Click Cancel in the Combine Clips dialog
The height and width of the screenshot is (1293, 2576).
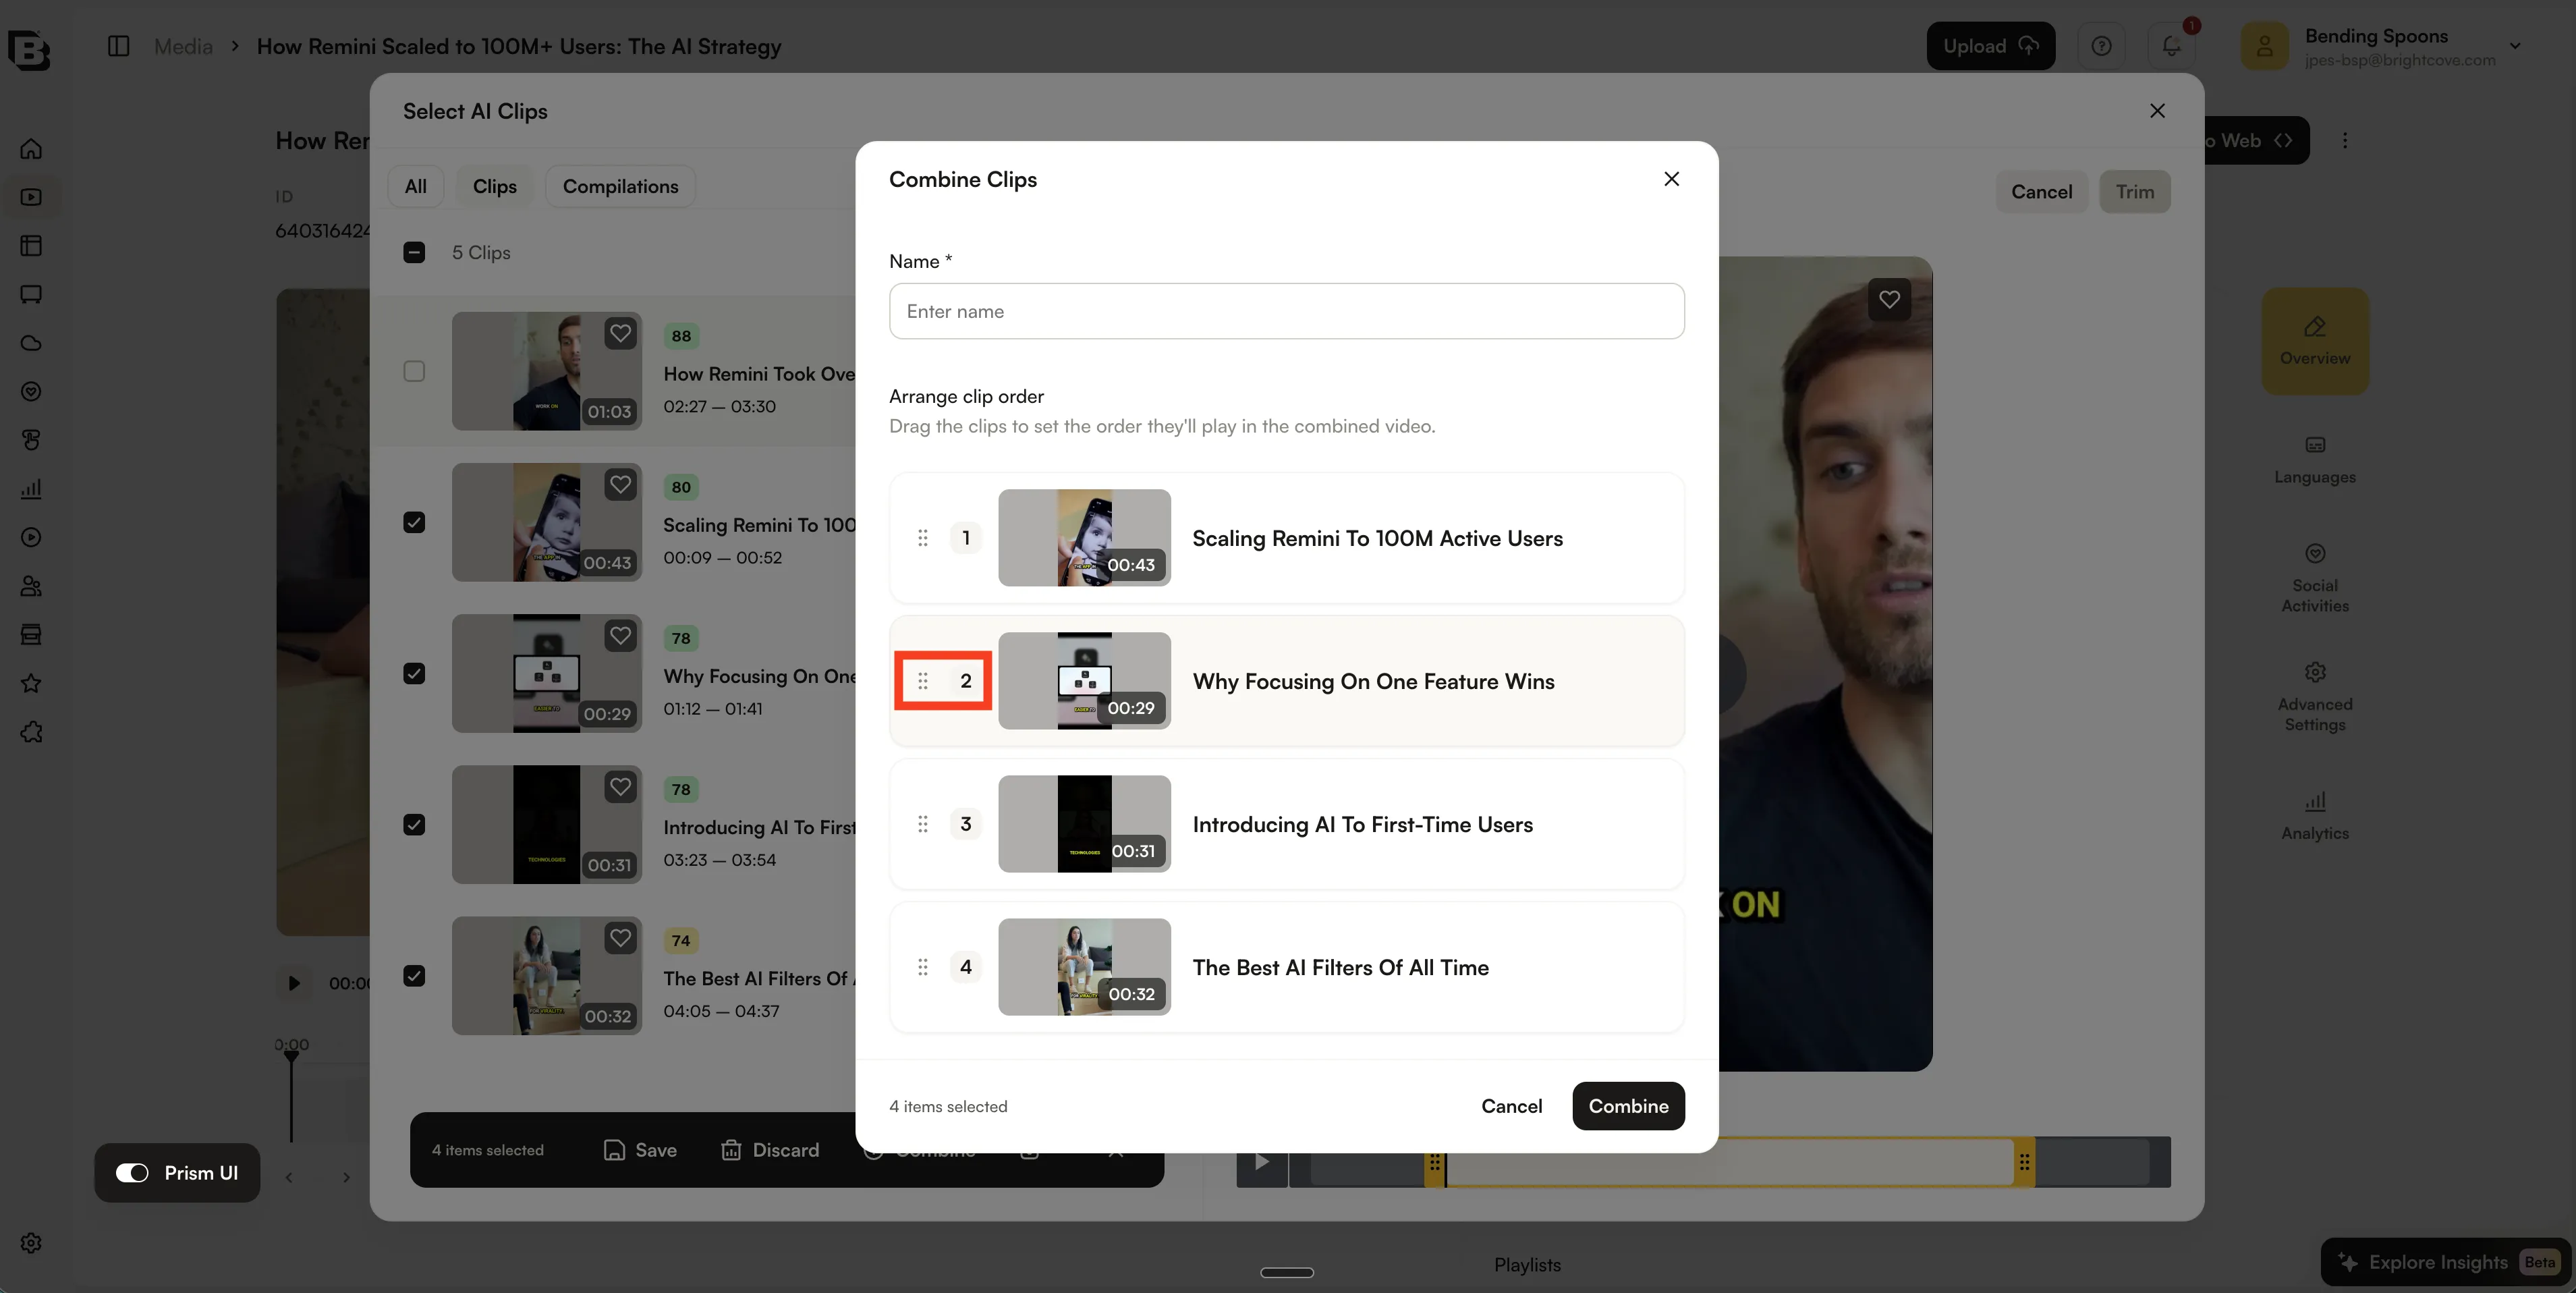click(x=1511, y=1106)
